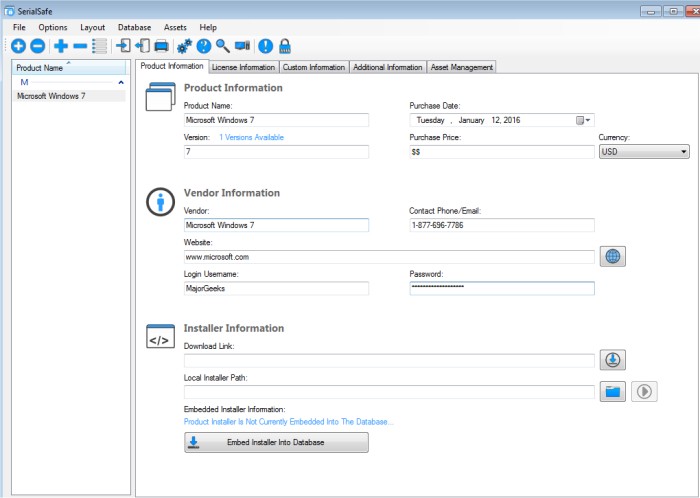Run local installer with play button

[644, 391]
